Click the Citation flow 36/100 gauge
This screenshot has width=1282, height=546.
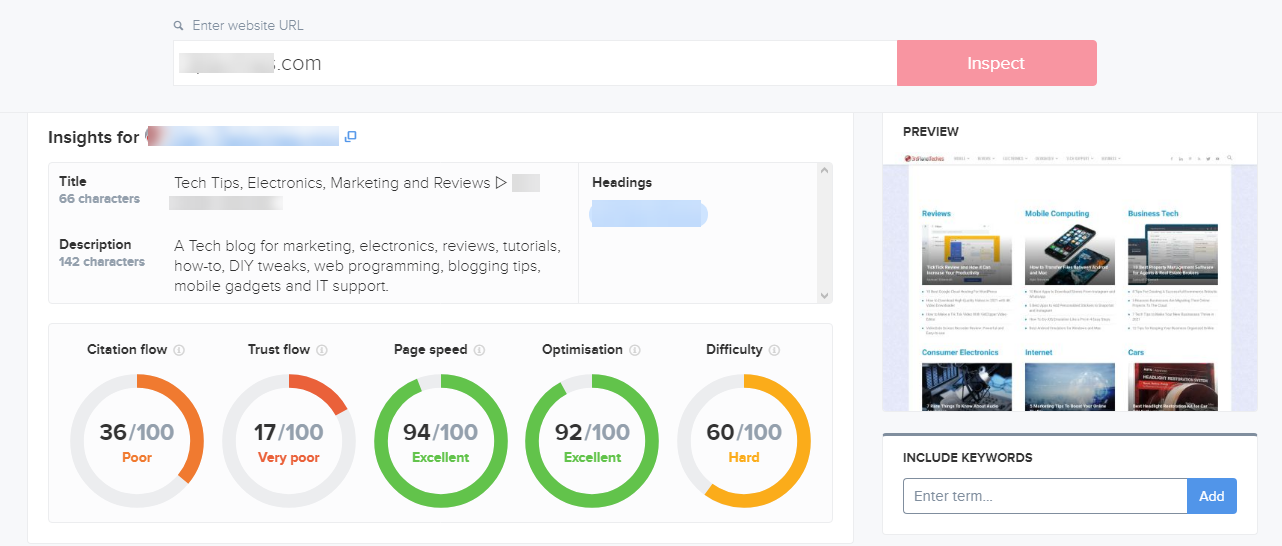point(137,441)
